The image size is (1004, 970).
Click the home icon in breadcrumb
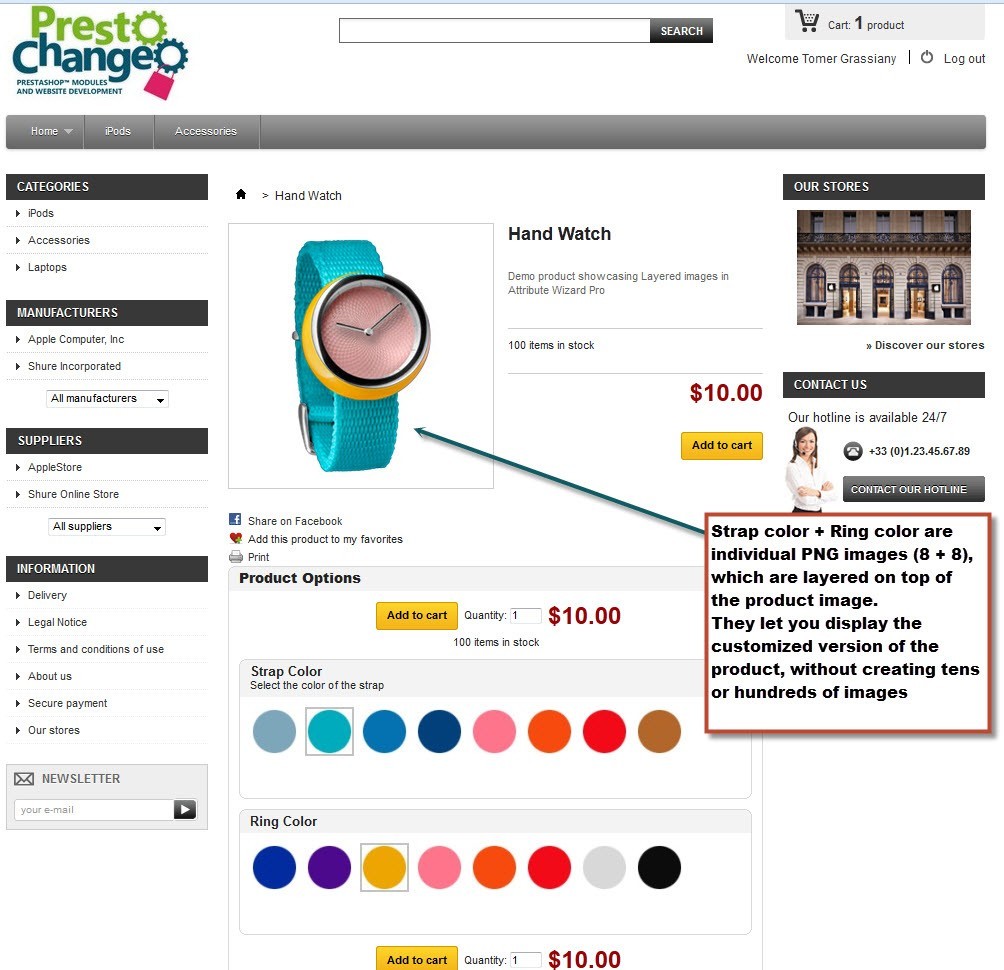coord(241,194)
